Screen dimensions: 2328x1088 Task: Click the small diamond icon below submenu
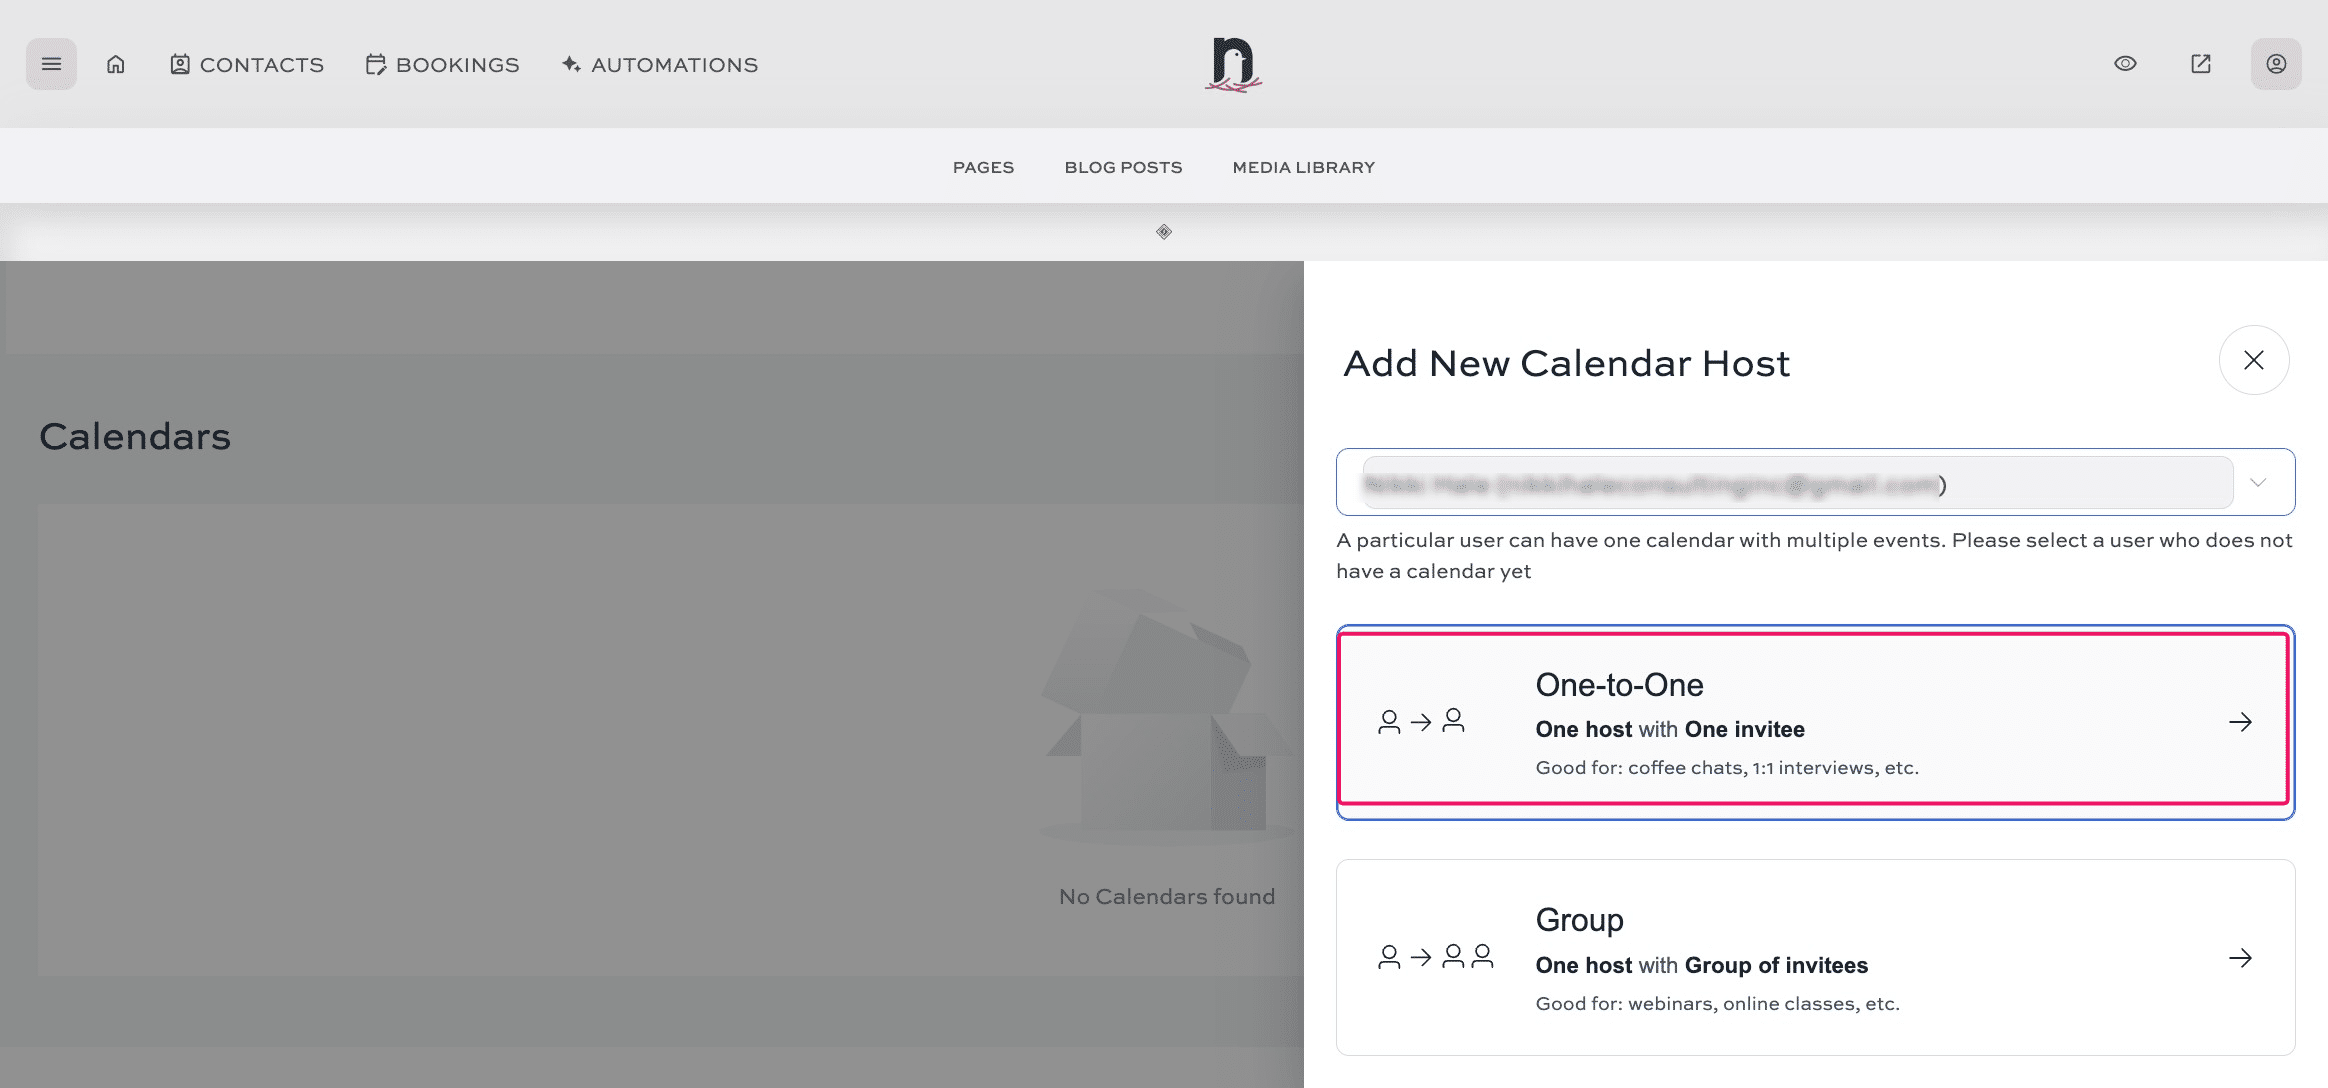[1164, 232]
